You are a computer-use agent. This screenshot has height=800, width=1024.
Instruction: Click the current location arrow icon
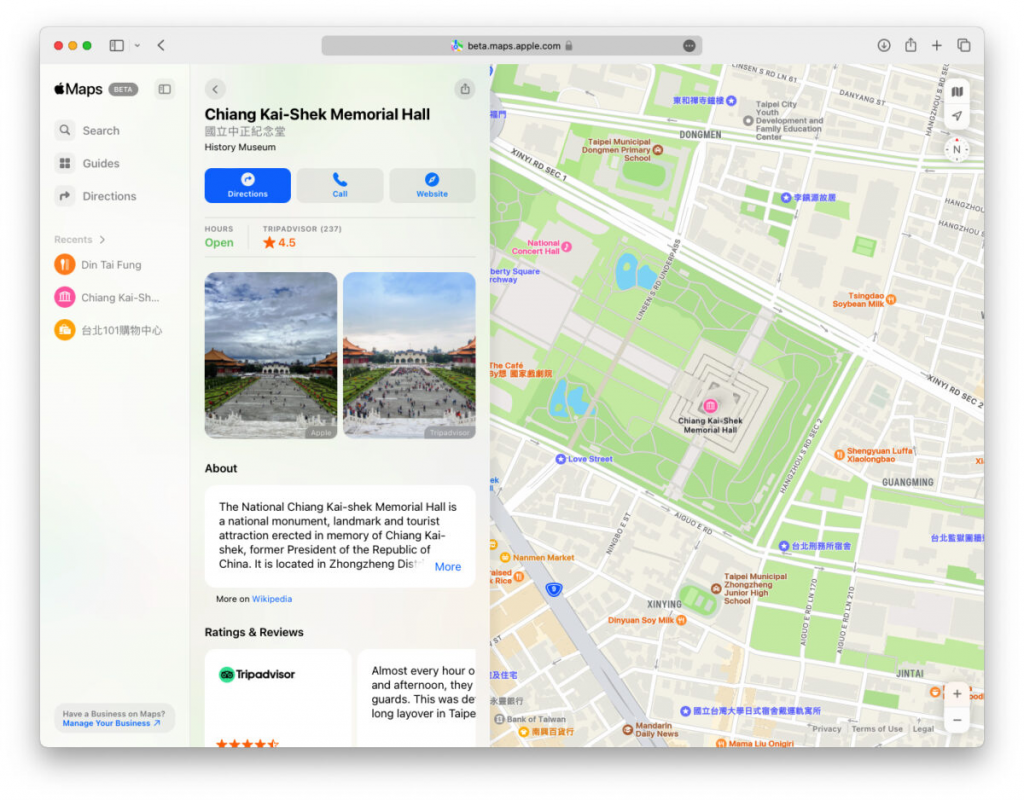[957, 117]
